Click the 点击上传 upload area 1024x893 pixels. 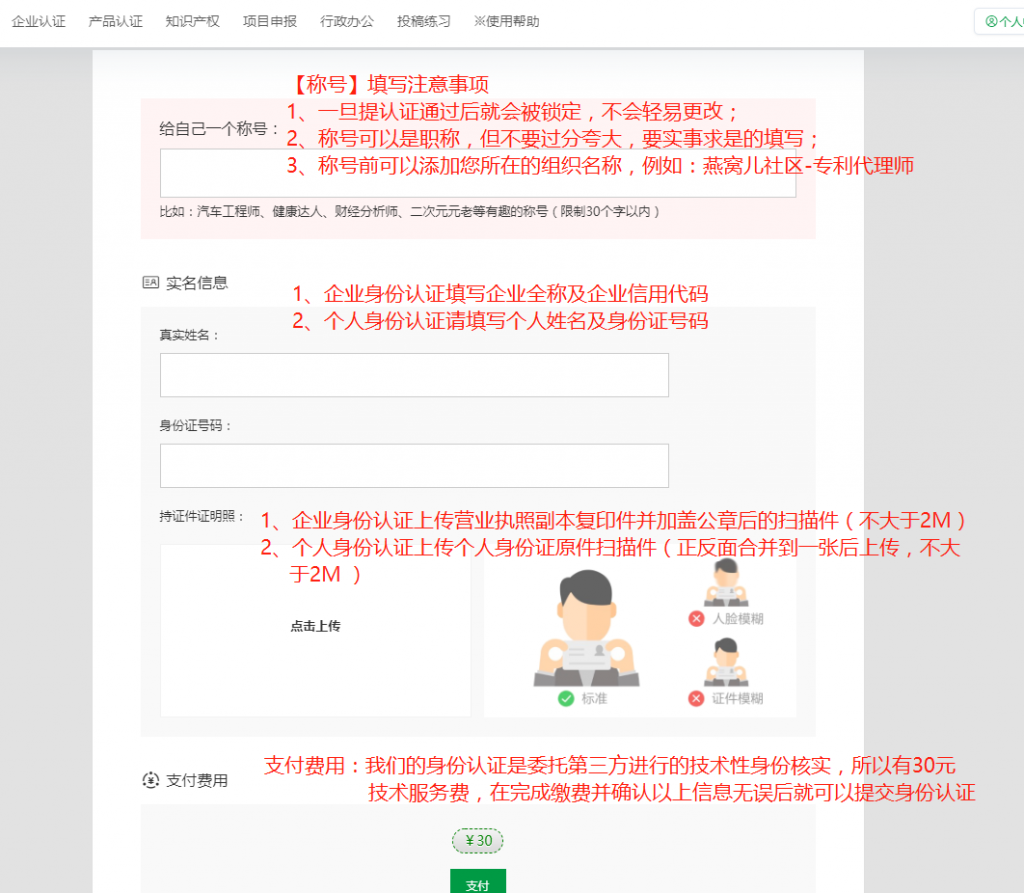pos(314,630)
